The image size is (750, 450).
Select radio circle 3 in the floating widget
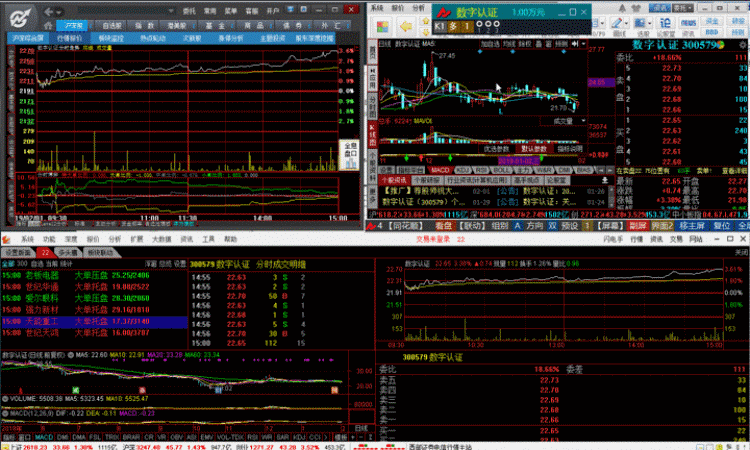496,24
